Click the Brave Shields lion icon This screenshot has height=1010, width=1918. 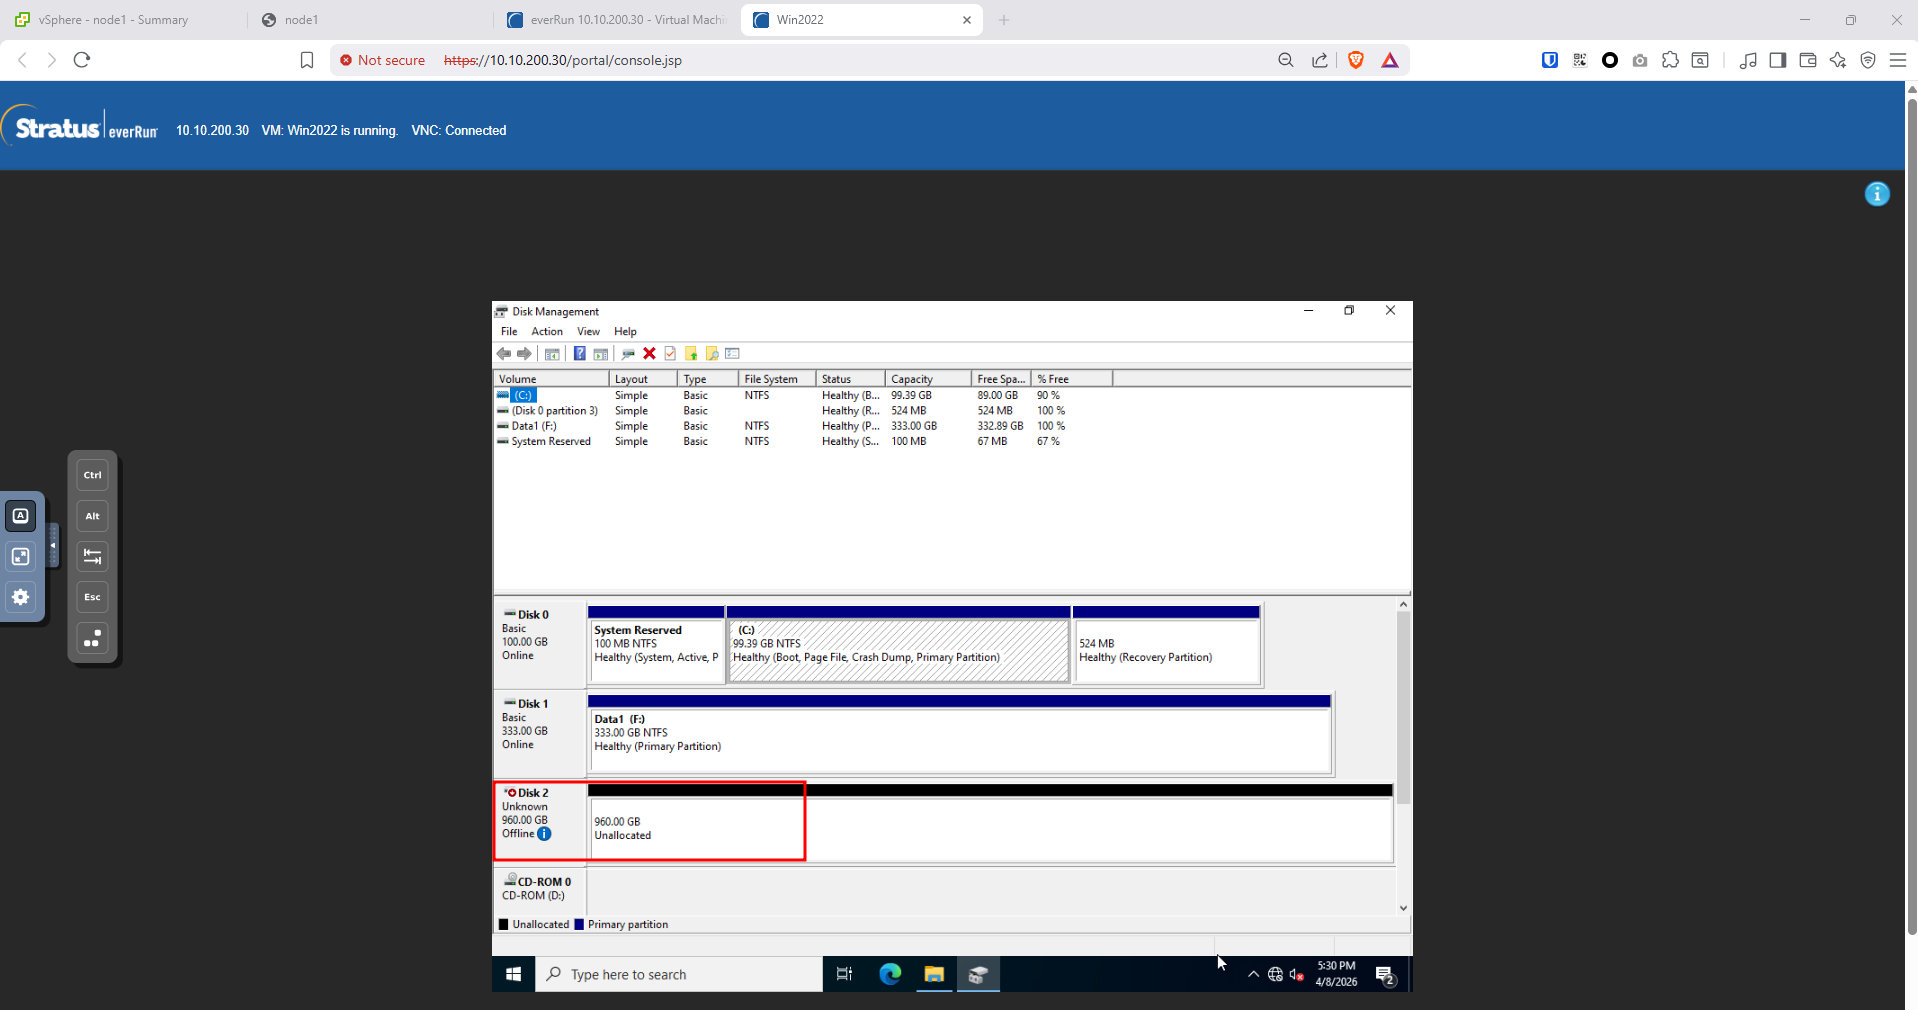(1355, 60)
